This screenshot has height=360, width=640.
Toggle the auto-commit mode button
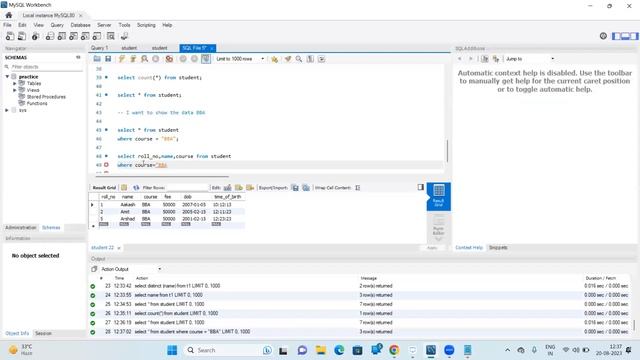coord(206,59)
